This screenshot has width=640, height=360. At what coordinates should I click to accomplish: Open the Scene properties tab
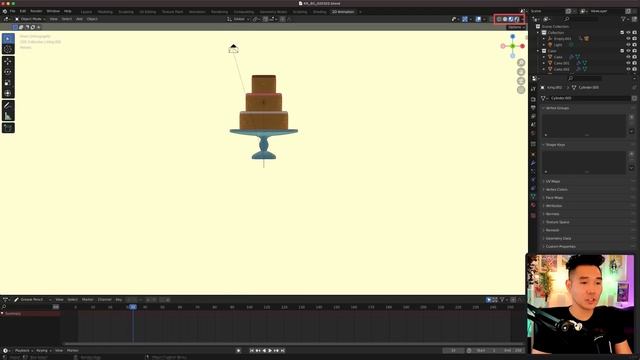click(x=533, y=125)
